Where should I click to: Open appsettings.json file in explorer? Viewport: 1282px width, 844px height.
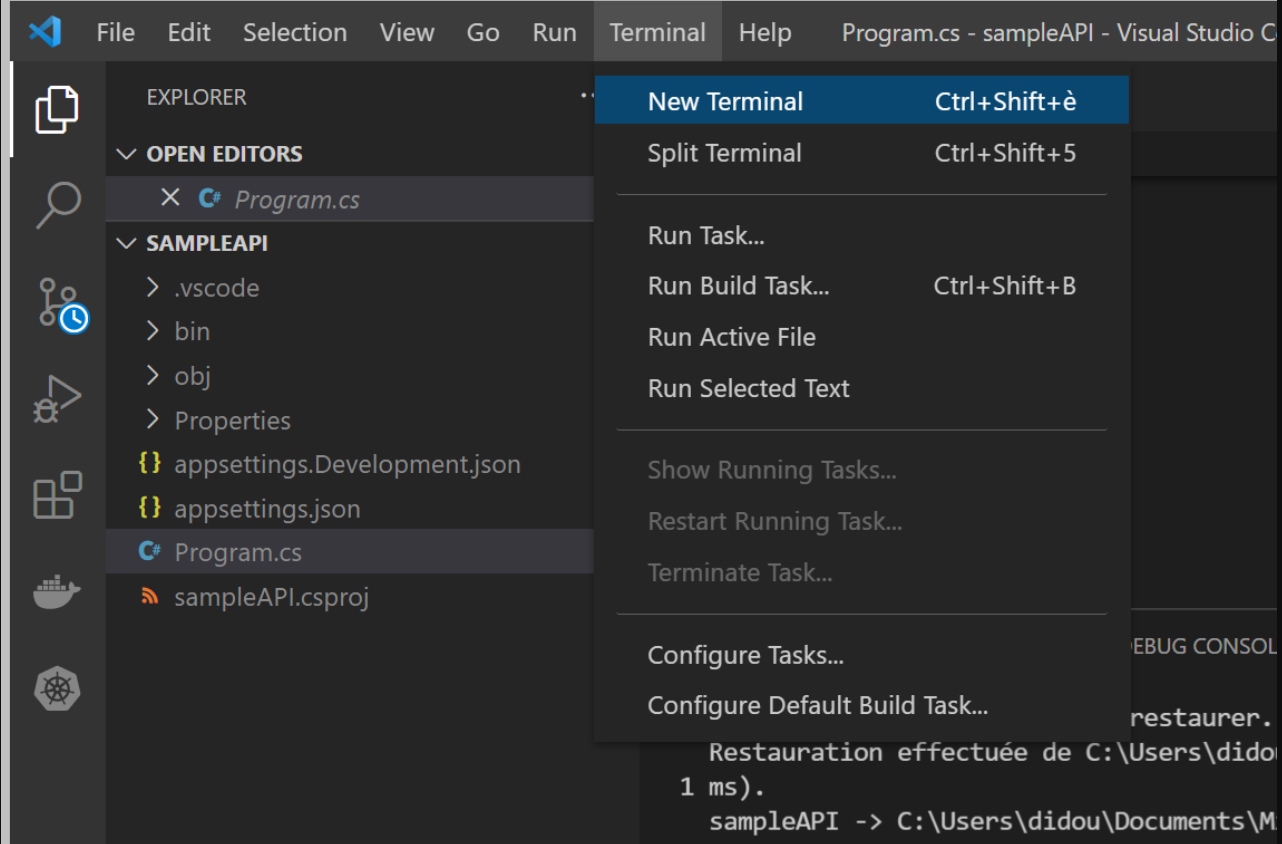pos(266,508)
